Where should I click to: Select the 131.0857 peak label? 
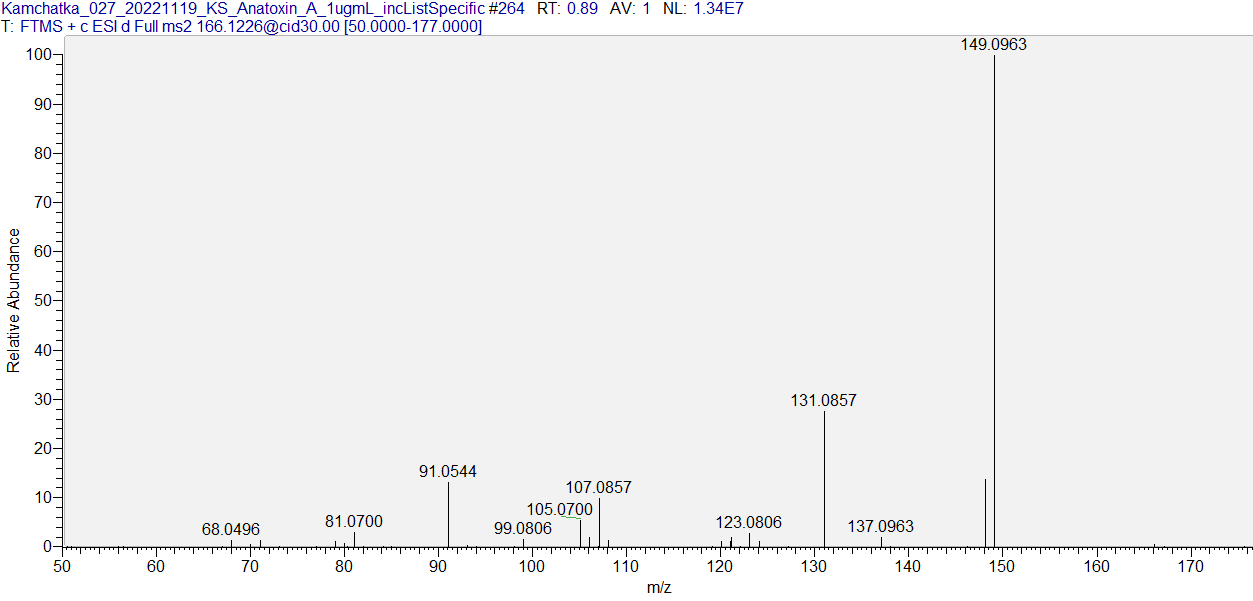(823, 401)
